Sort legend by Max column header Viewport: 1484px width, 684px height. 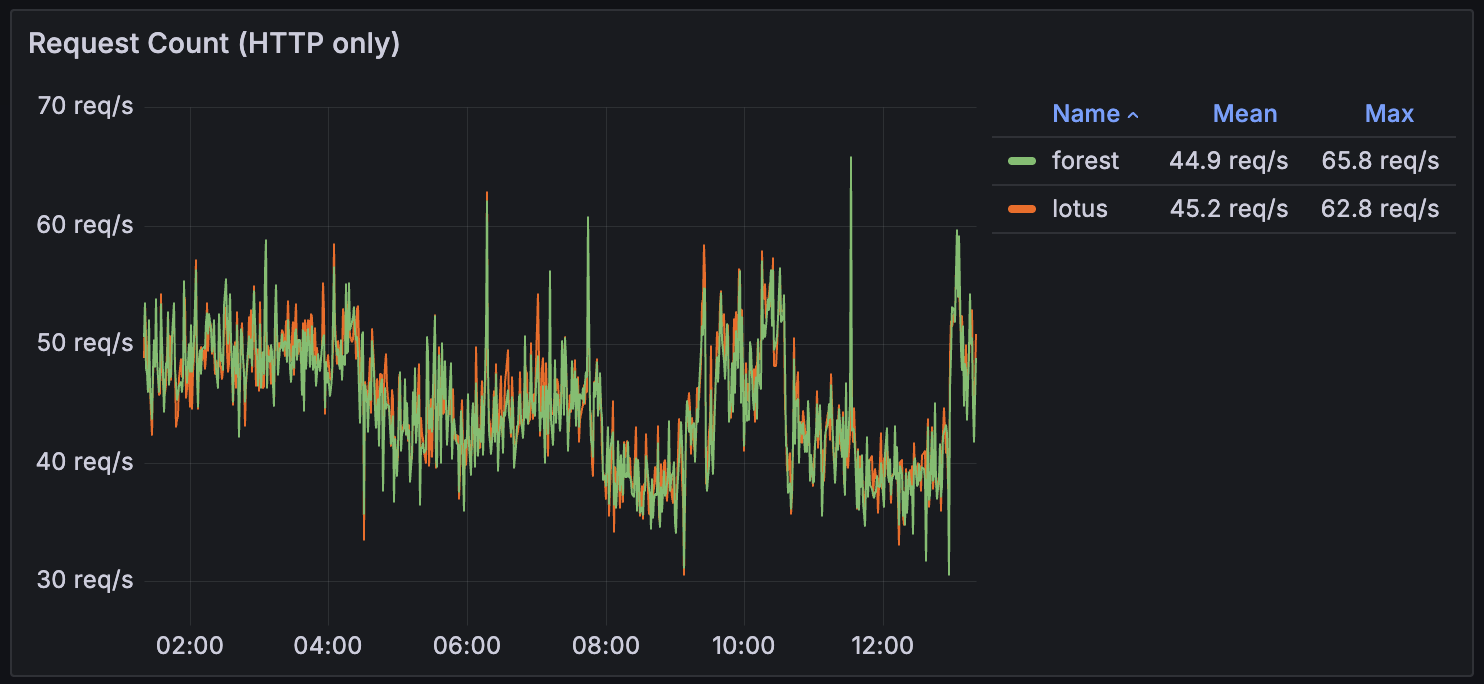tap(1389, 114)
